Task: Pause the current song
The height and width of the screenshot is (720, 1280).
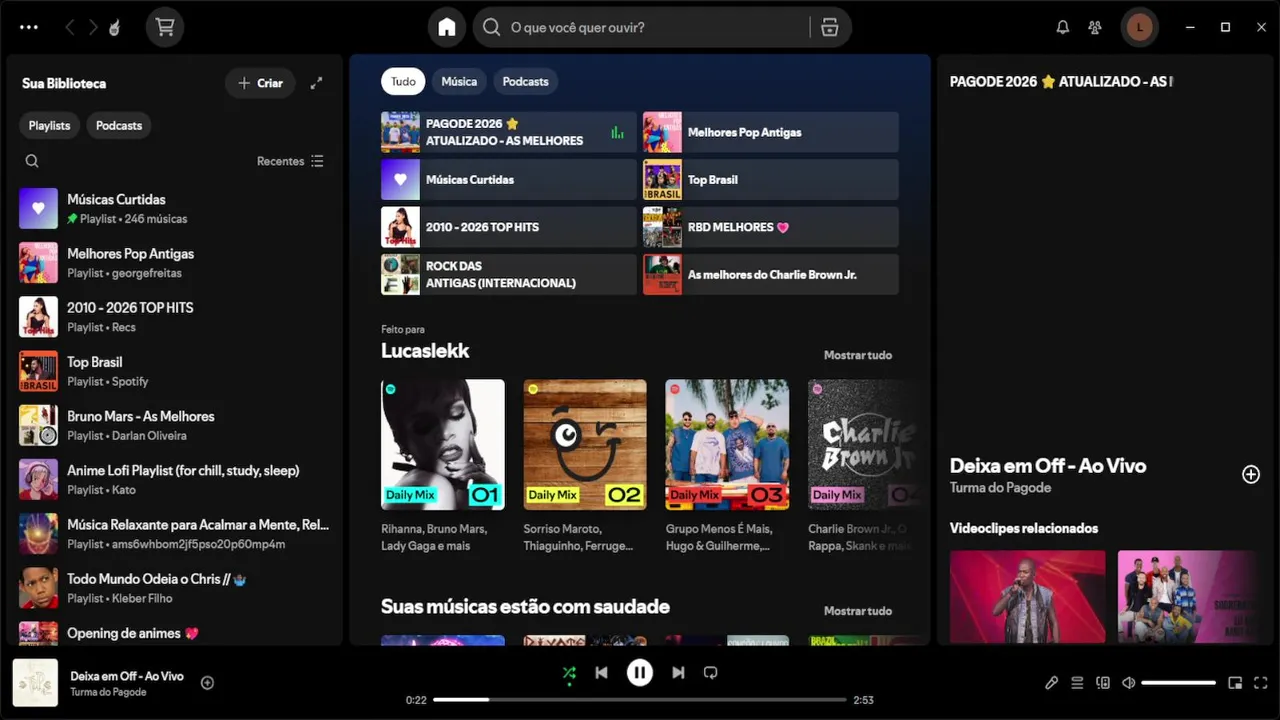Action: tap(640, 673)
